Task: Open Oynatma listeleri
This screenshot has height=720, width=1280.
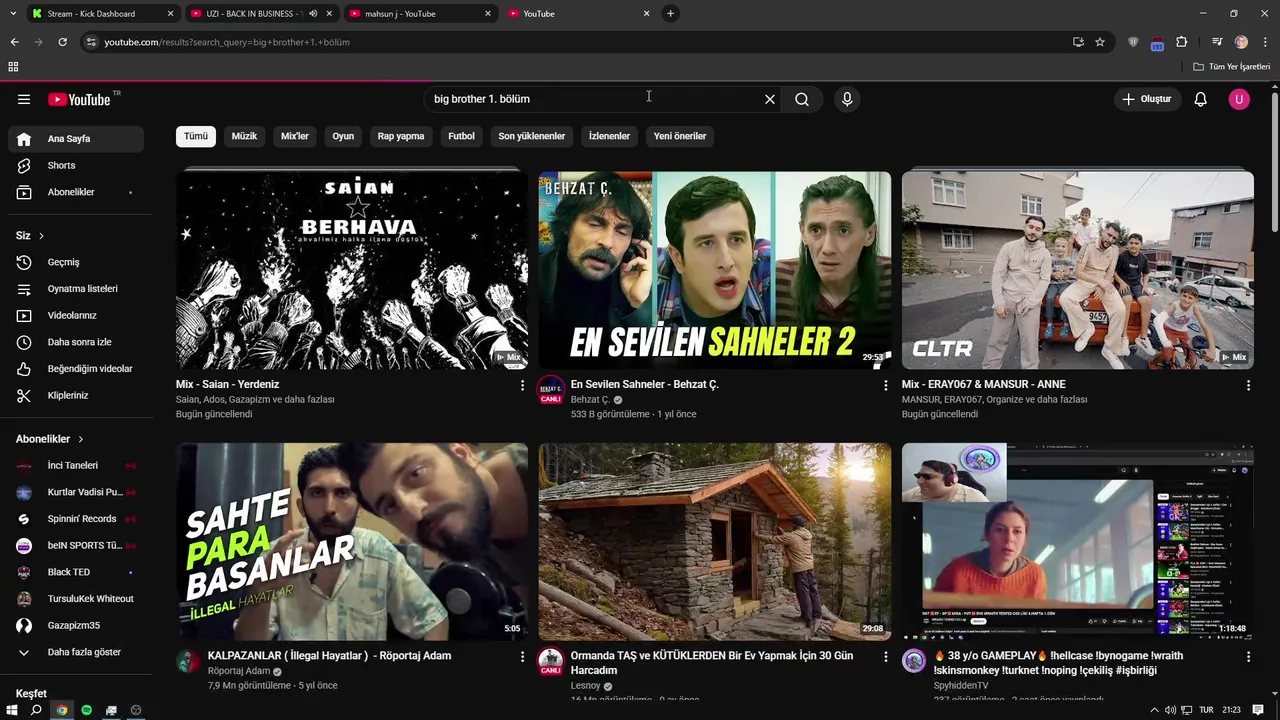Action: pyautogui.click(x=76, y=289)
